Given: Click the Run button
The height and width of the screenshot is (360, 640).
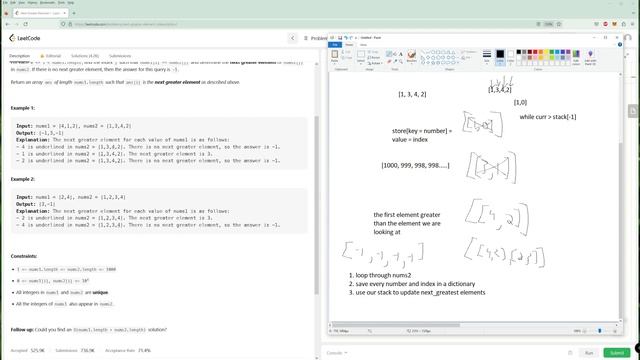Looking at the screenshot, I should pos(589,353).
